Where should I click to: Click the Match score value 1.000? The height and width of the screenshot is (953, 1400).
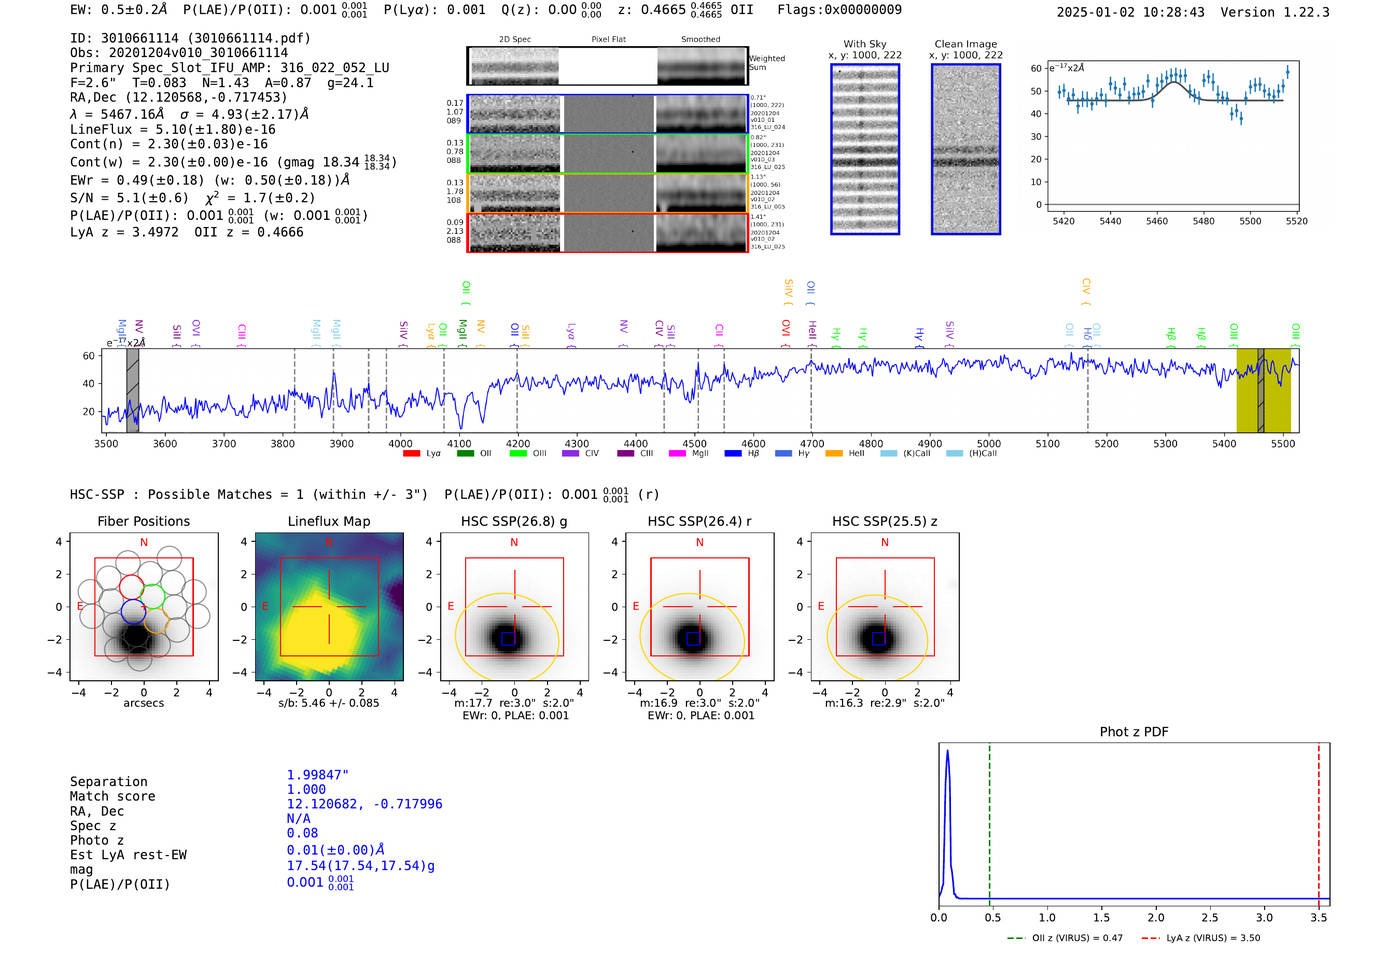point(306,790)
